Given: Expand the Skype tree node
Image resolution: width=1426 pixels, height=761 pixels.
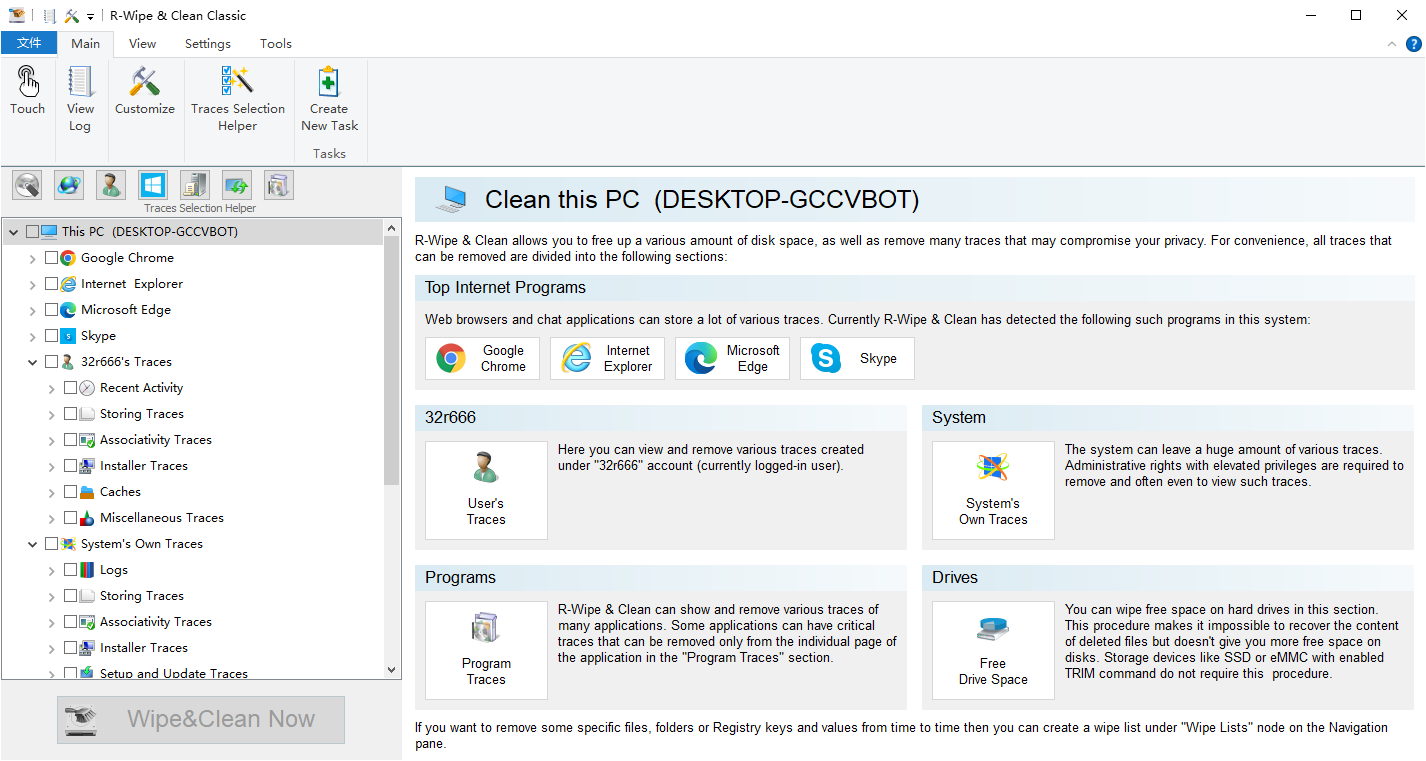Looking at the screenshot, I should pos(33,336).
